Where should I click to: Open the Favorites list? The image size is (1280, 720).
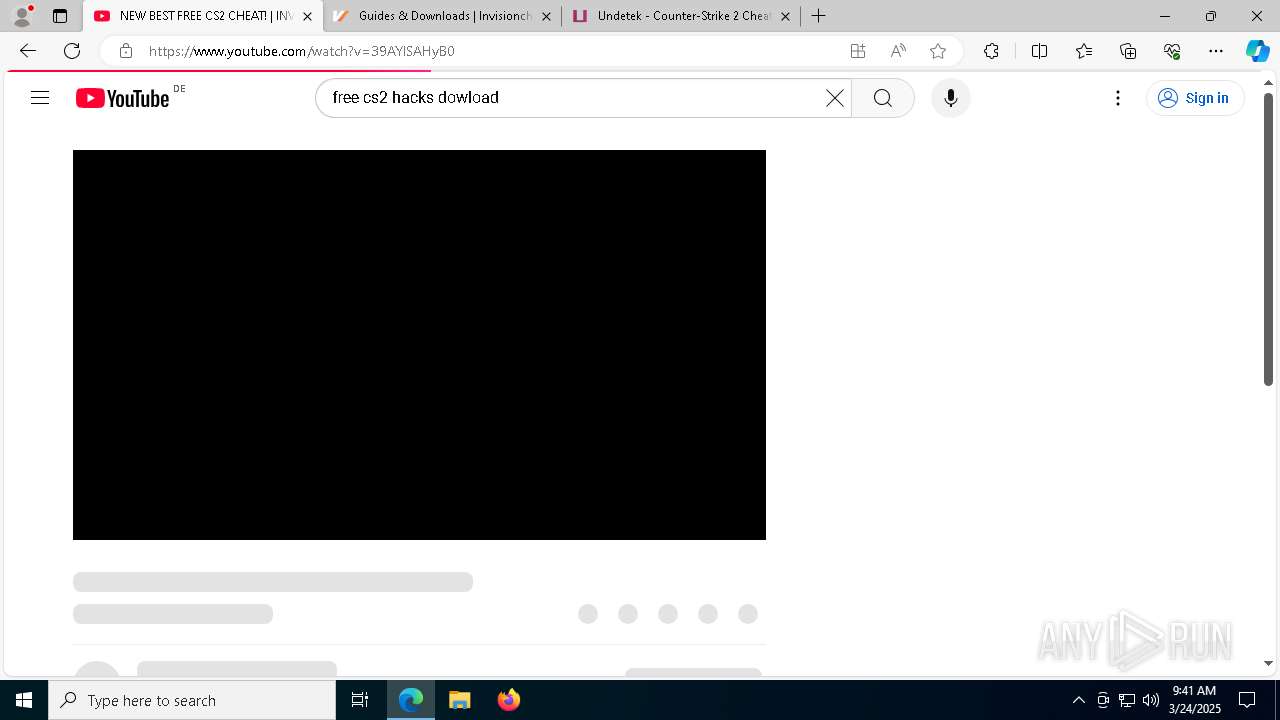[1084, 51]
